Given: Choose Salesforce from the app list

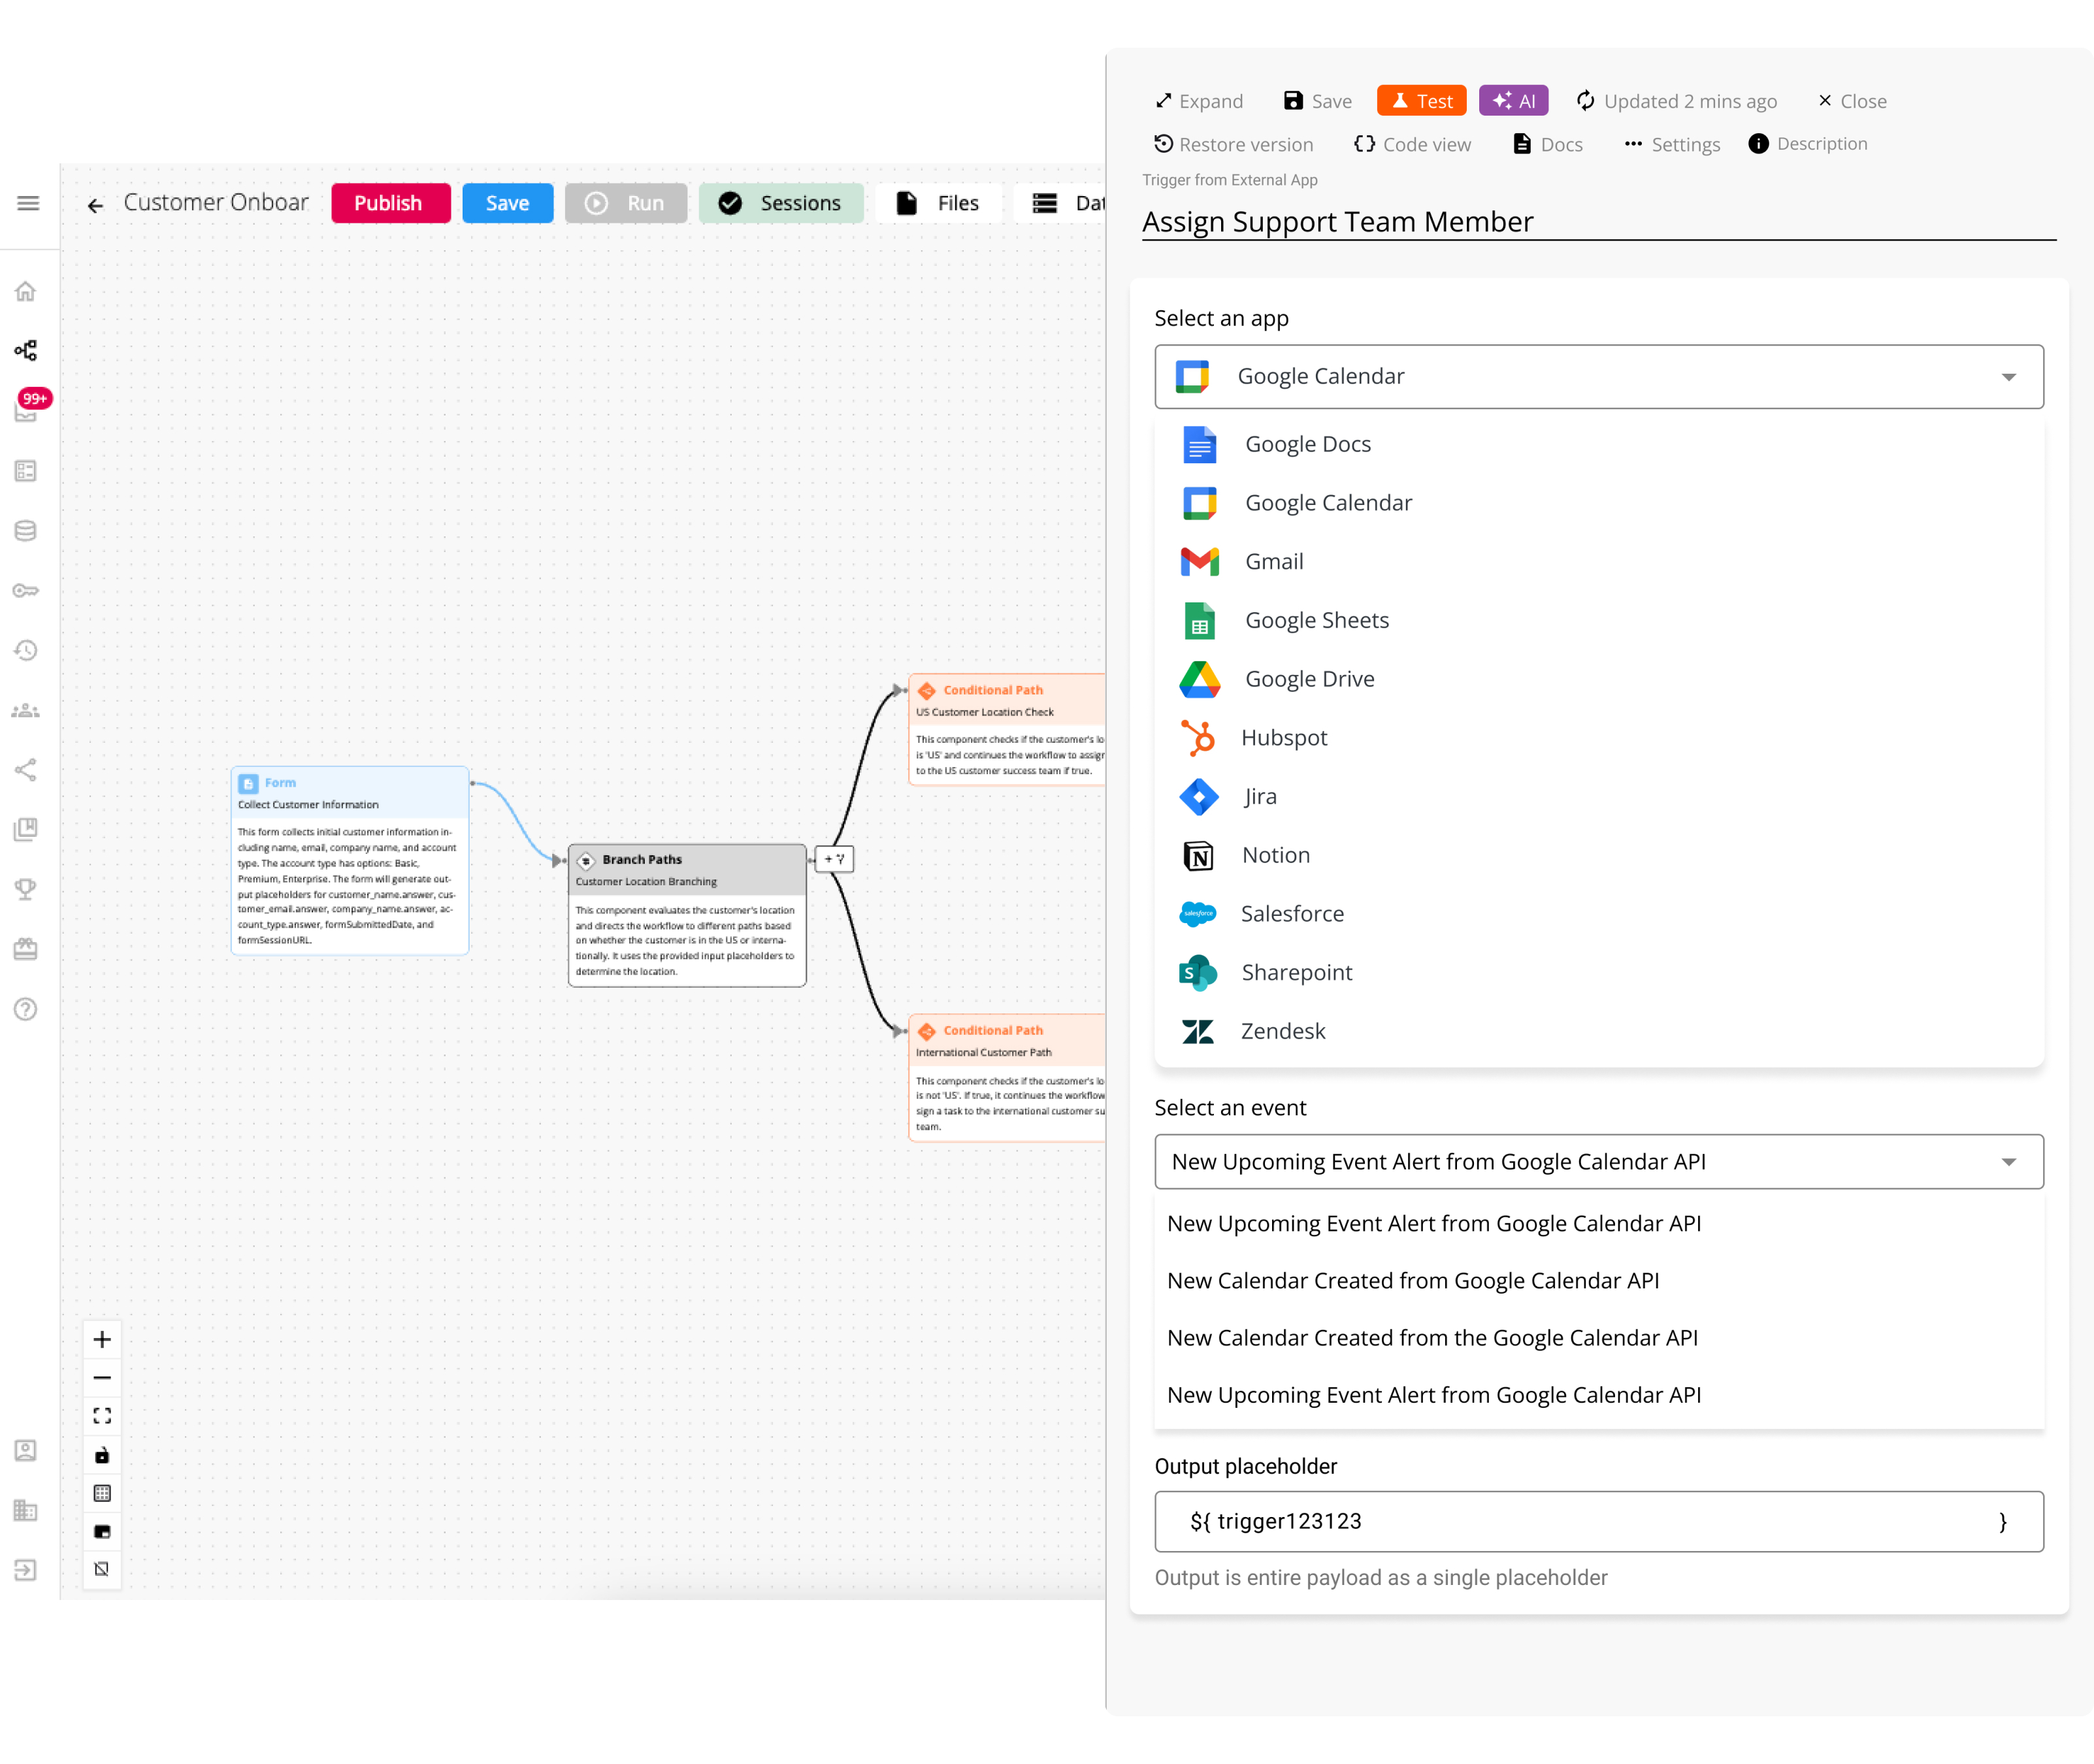Looking at the screenshot, I should tap(1292, 914).
